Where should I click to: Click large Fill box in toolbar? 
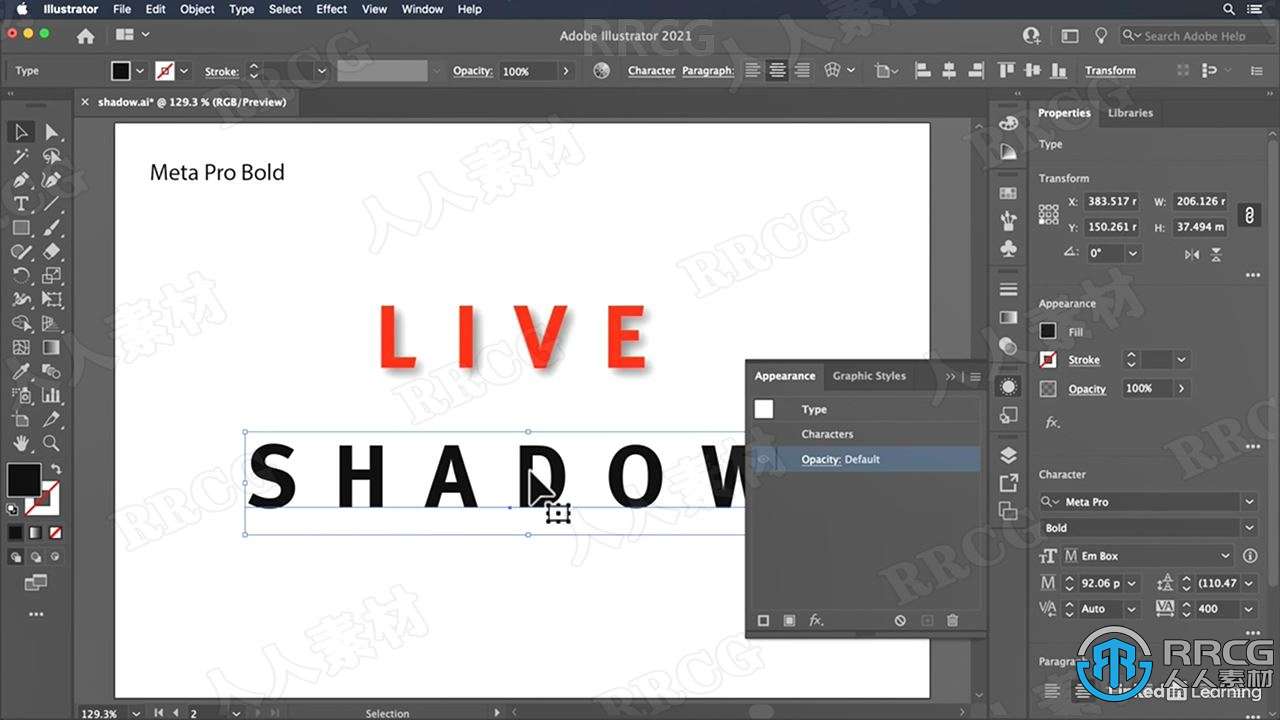[x=24, y=480]
